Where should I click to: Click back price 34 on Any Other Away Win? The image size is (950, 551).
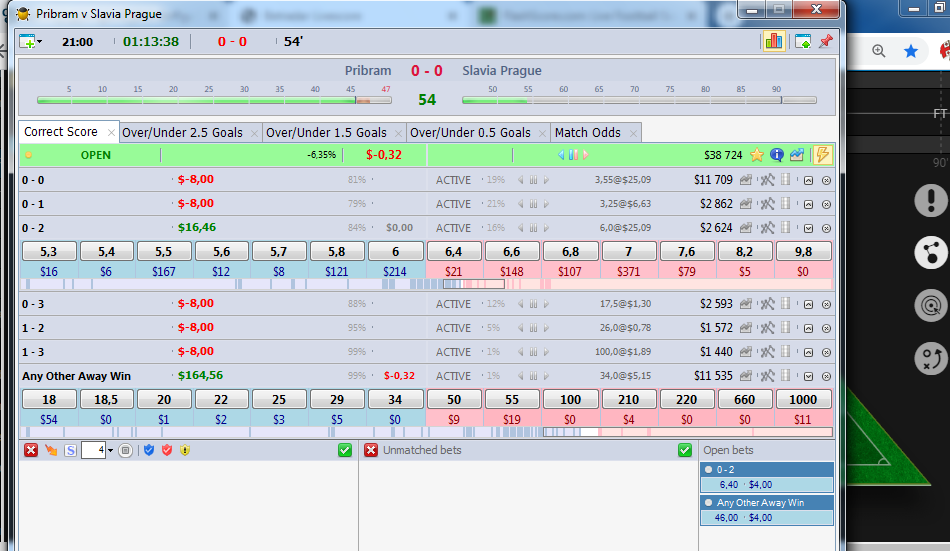tap(396, 399)
